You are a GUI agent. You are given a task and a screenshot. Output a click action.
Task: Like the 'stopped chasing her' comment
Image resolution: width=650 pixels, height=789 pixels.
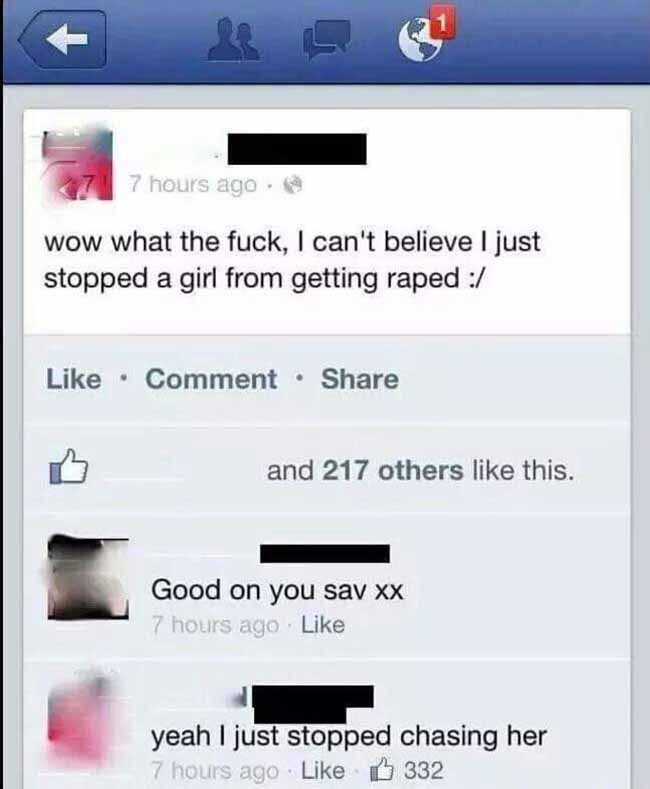coord(323,770)
